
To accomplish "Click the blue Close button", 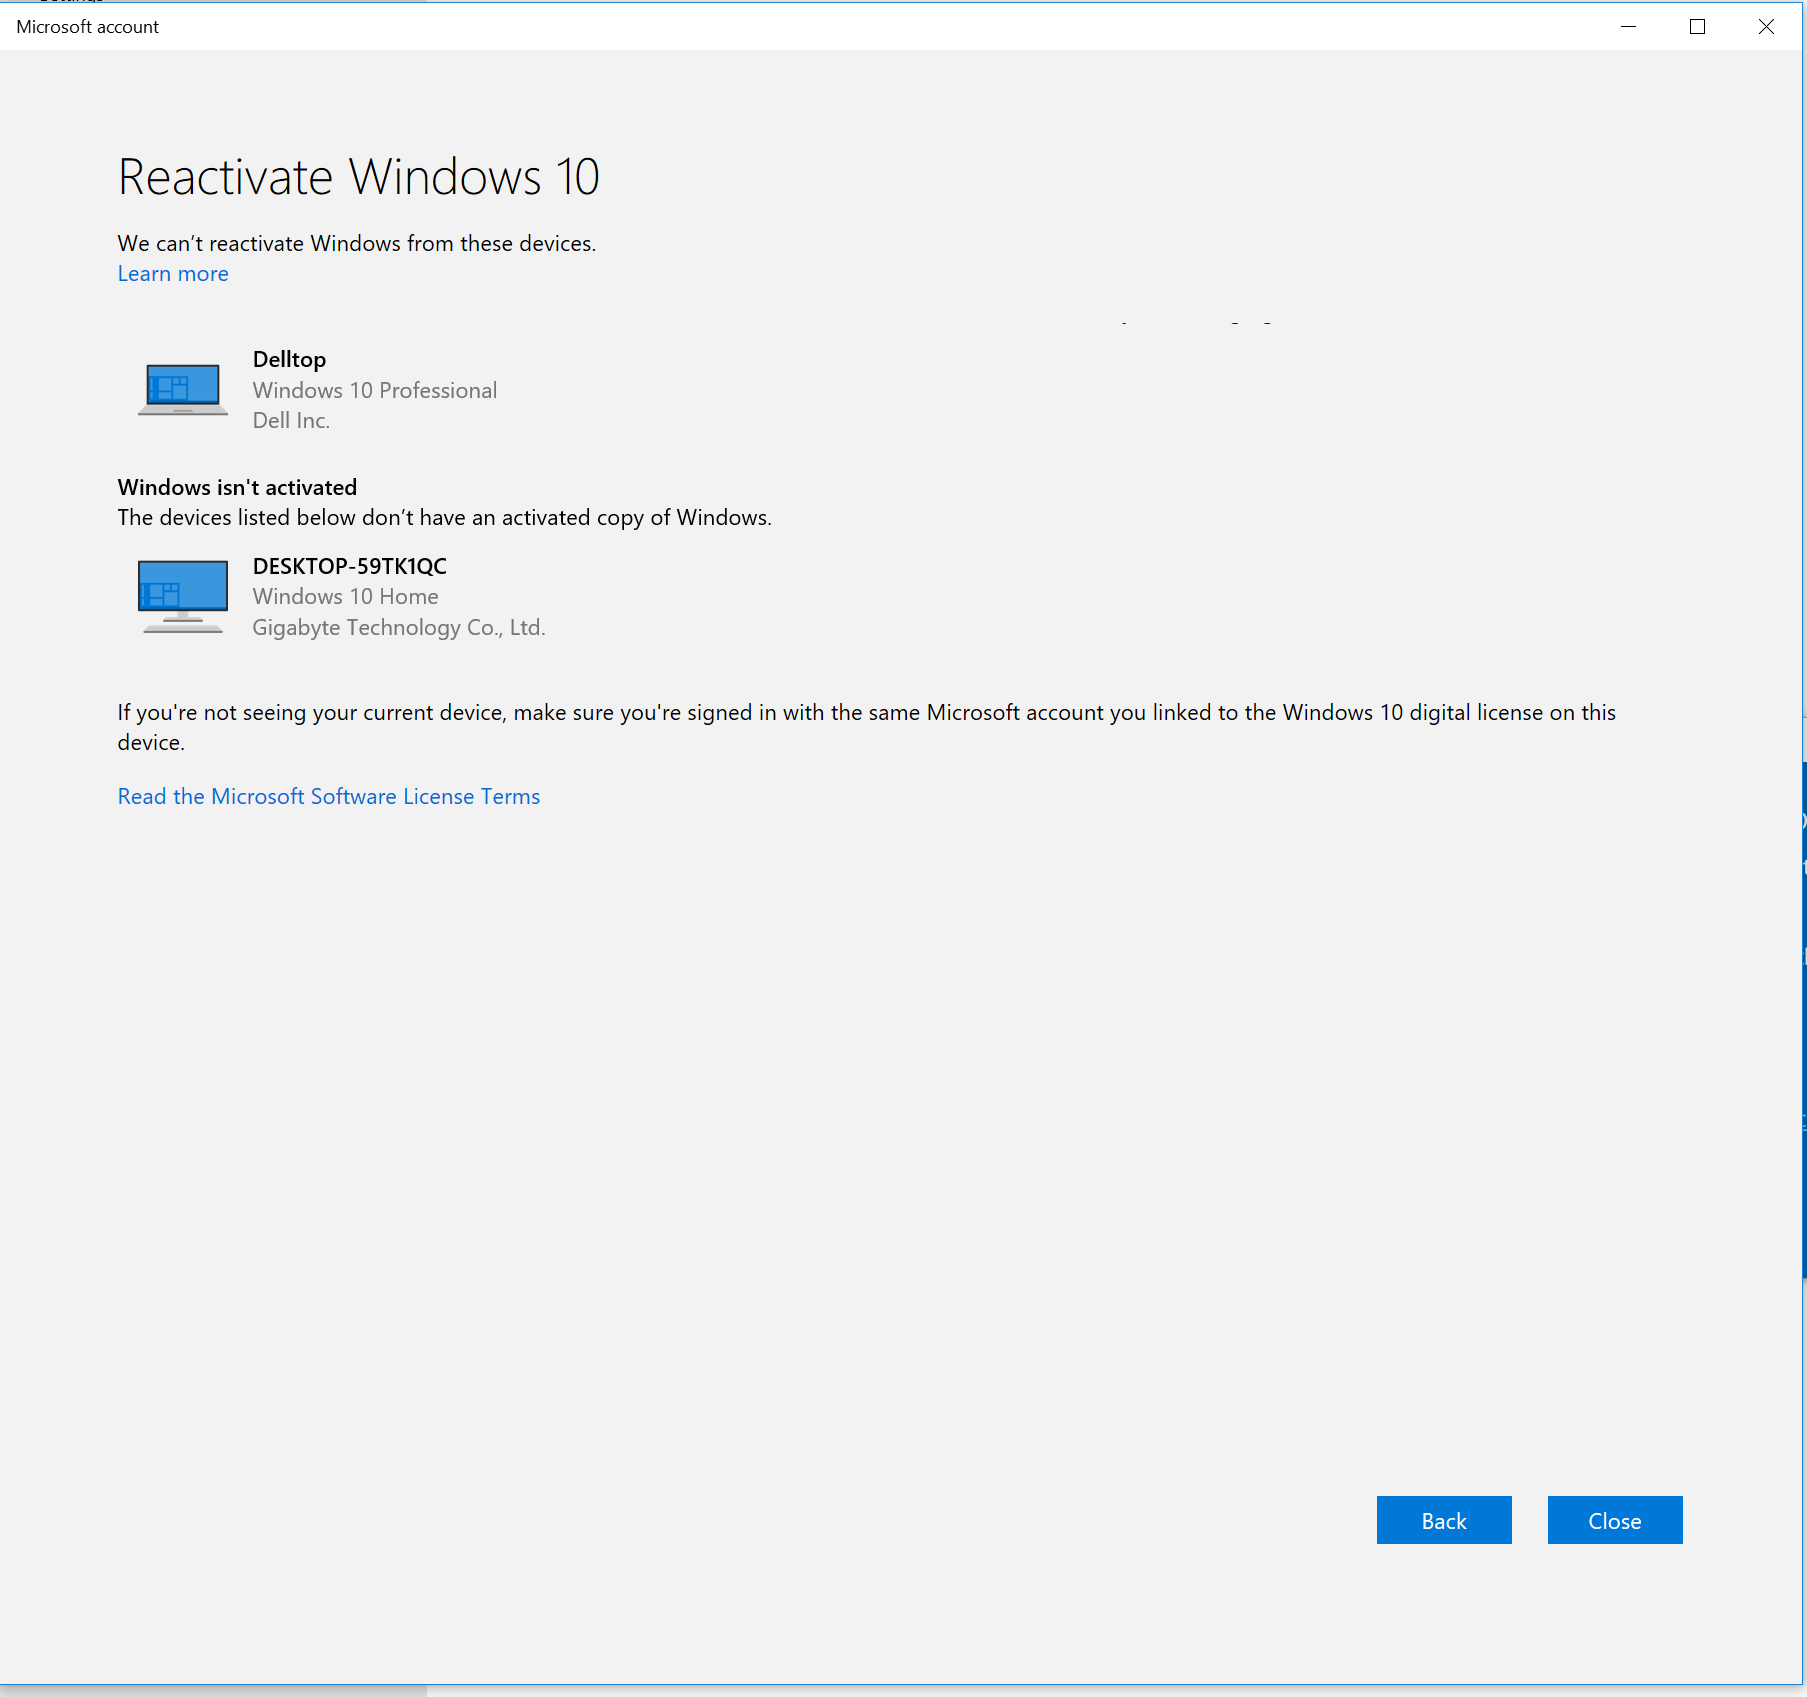I will (x=1615, y=1520).
